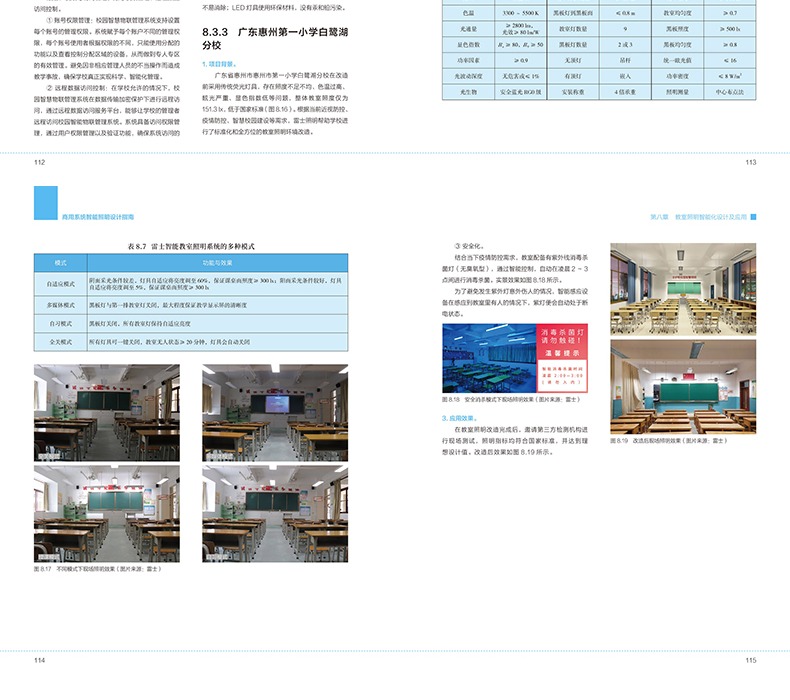Select the bottom-left classroom photo of figure 8.17
Viewport: 790px width, 700px height.
pyautogui.click(x=107, y=514)
